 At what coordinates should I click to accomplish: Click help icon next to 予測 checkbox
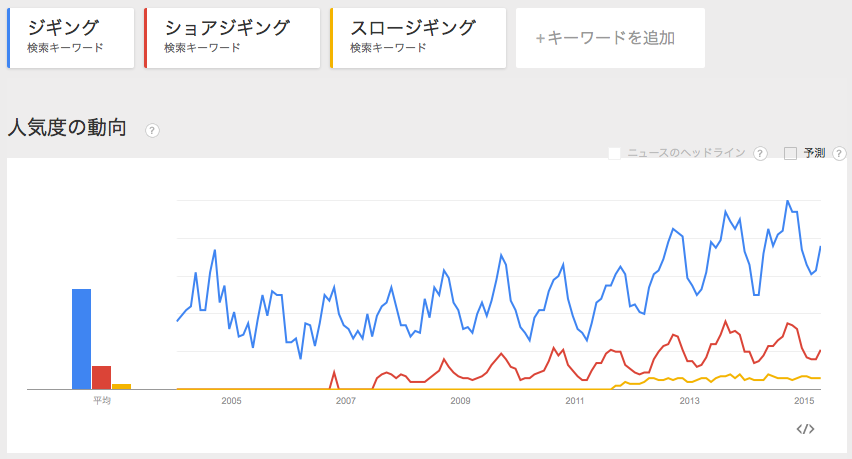point(839,153)
